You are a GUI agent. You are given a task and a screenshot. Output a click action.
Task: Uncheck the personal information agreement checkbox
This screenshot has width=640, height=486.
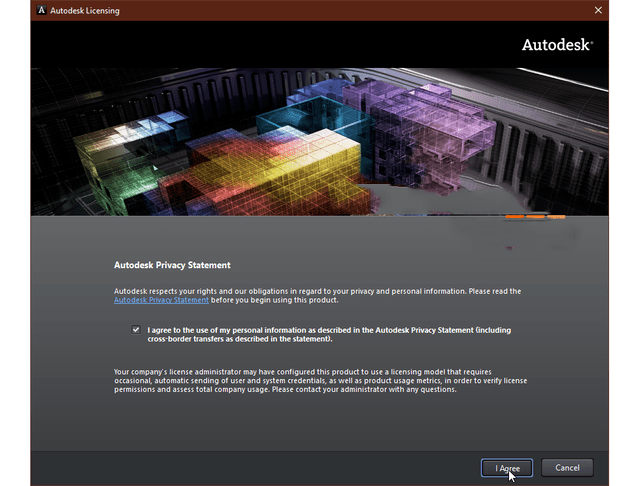(136, 329)
